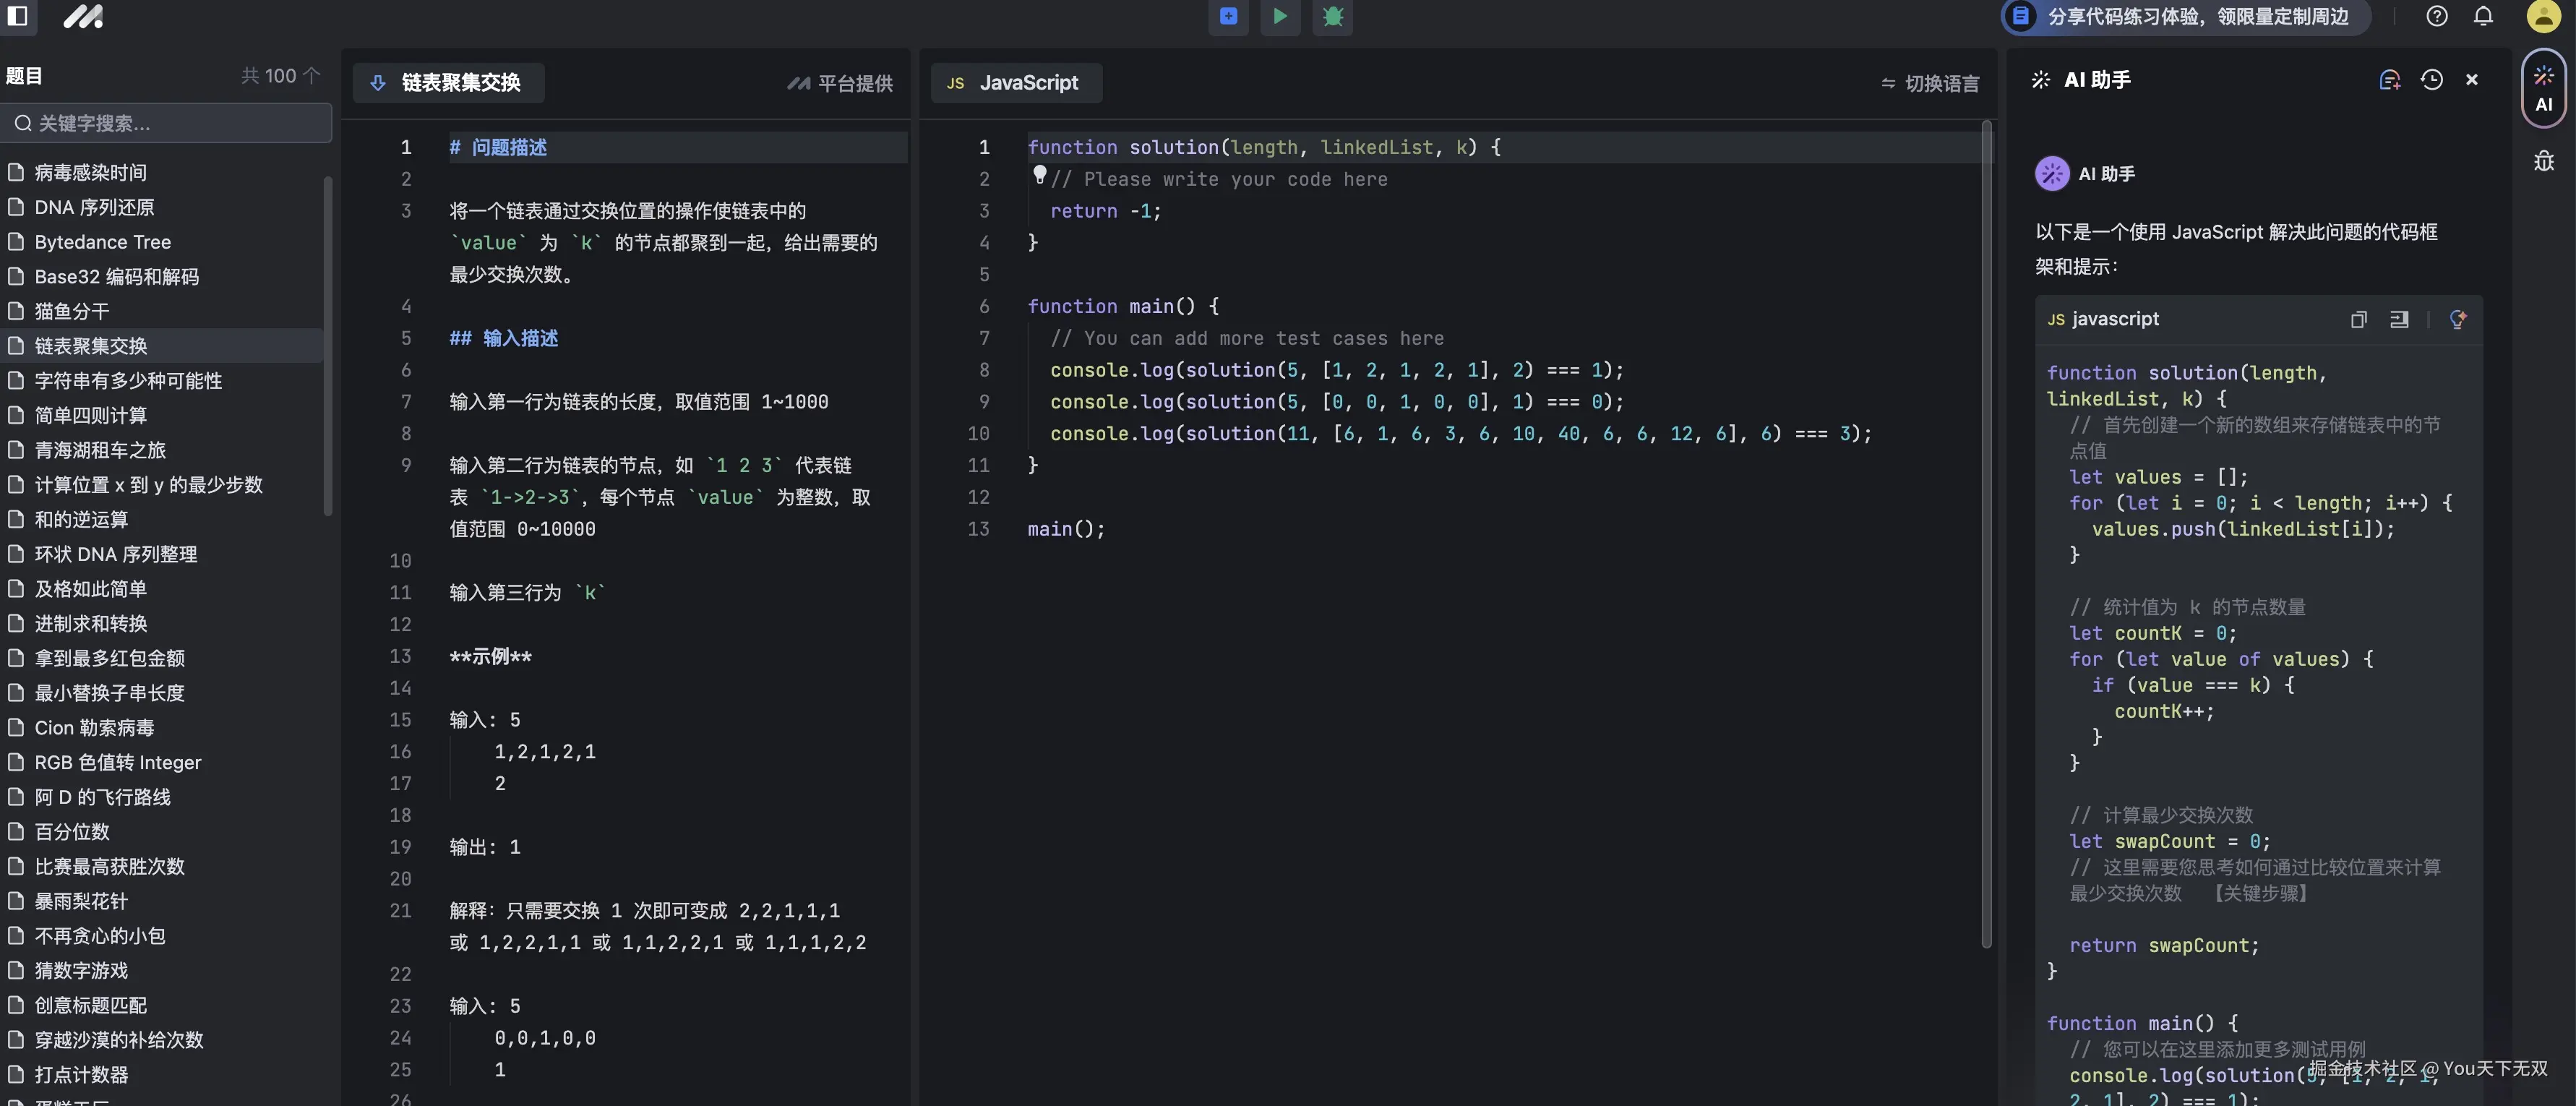
Task: Focus the 关键字搜索 search field
Action: [168, 123]
